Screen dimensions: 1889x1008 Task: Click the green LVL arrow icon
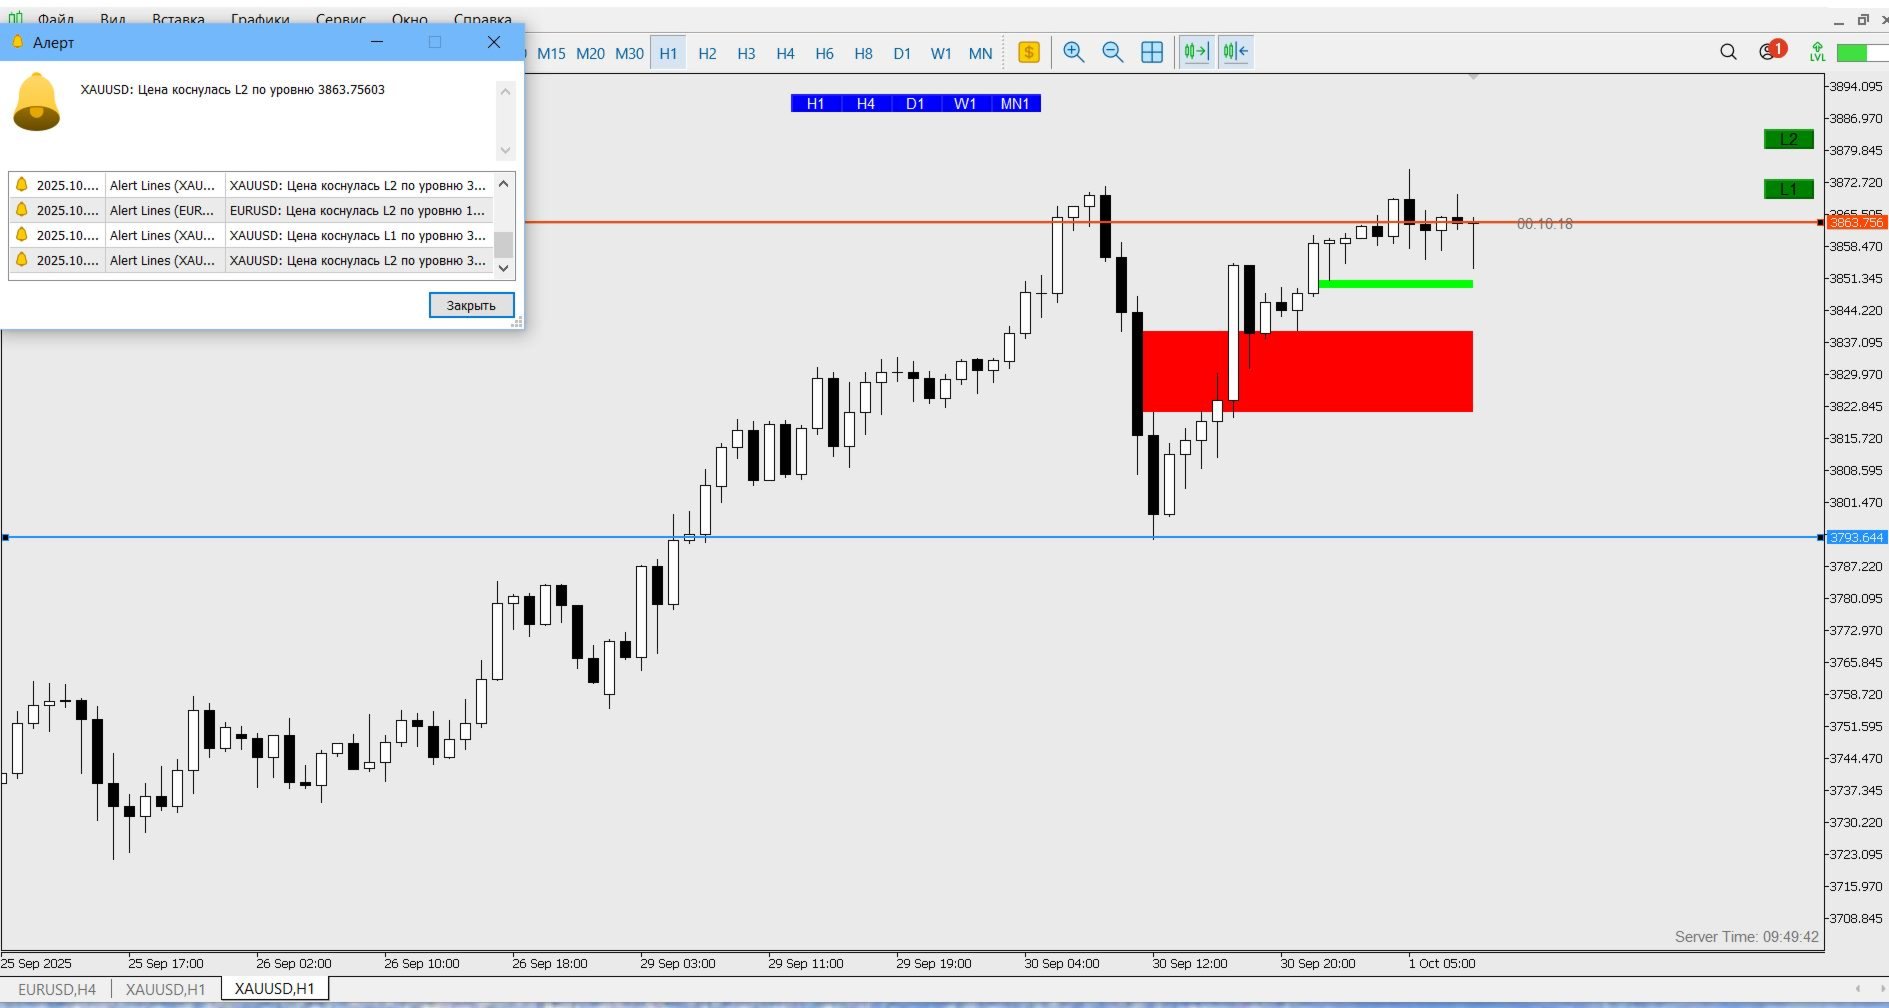pos(1817,52)
